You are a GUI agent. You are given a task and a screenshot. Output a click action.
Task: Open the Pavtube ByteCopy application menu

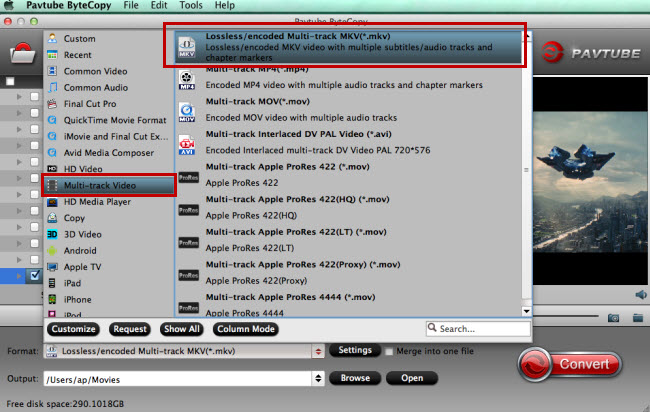(x=68, y=5)
